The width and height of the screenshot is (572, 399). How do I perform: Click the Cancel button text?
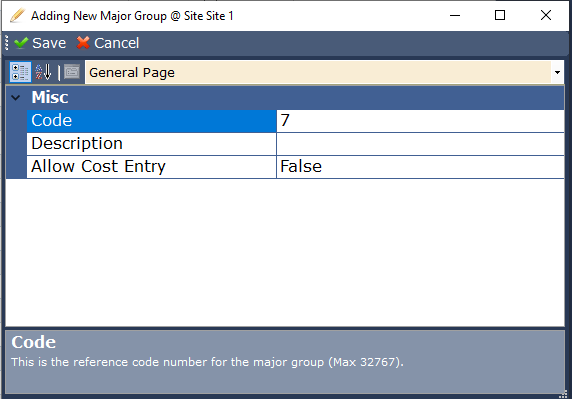pyautogui.click(x=116, y=43)
